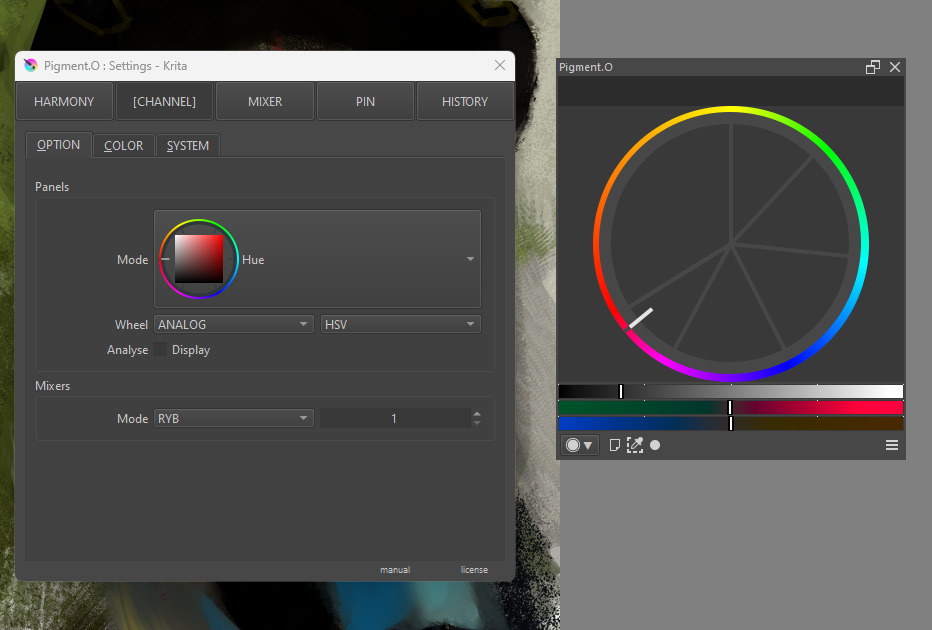Toggle the MIXER panel button

(265, 102)
